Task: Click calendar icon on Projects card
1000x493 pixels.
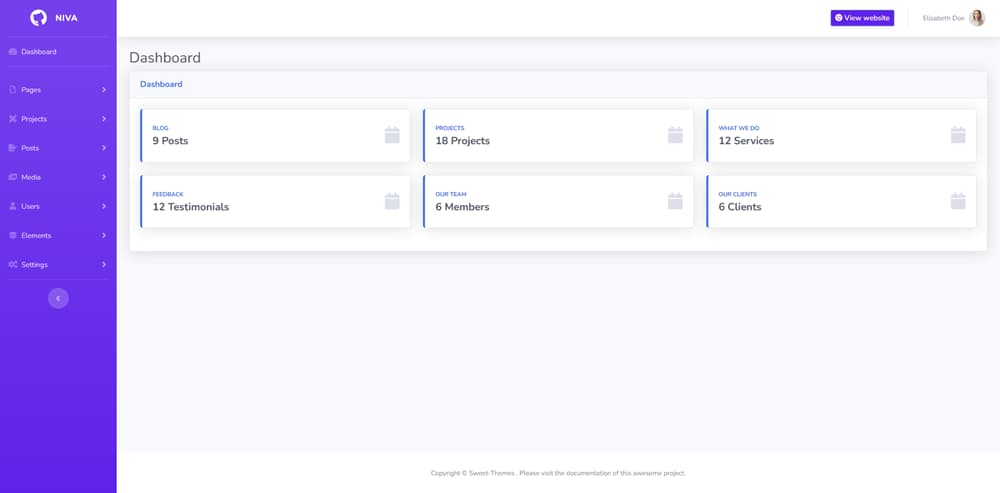Action: tap(675, 135)
